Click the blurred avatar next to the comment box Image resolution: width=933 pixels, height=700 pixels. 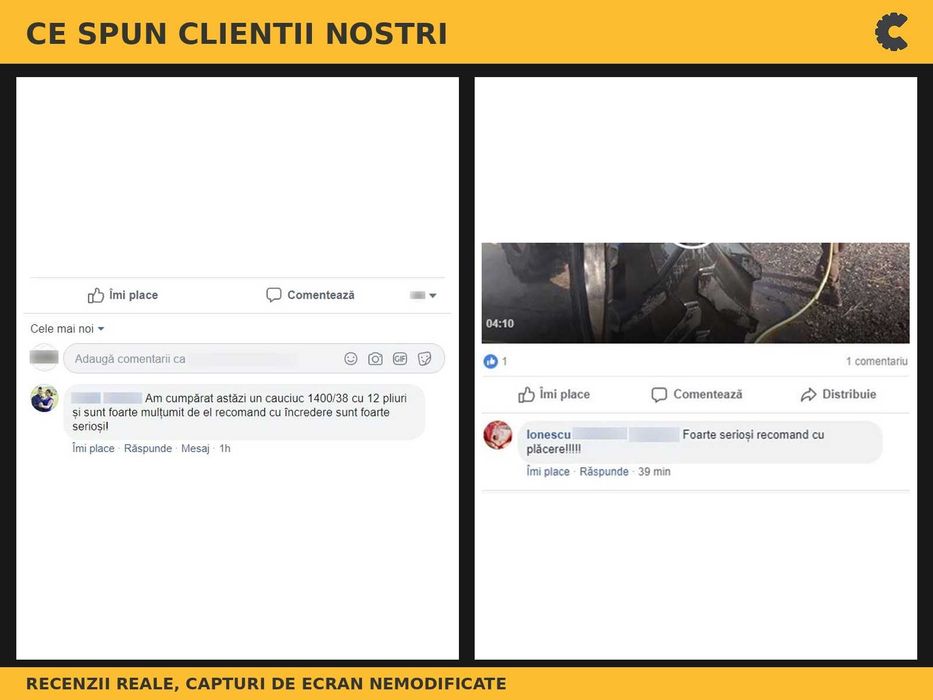coord(44,357)
